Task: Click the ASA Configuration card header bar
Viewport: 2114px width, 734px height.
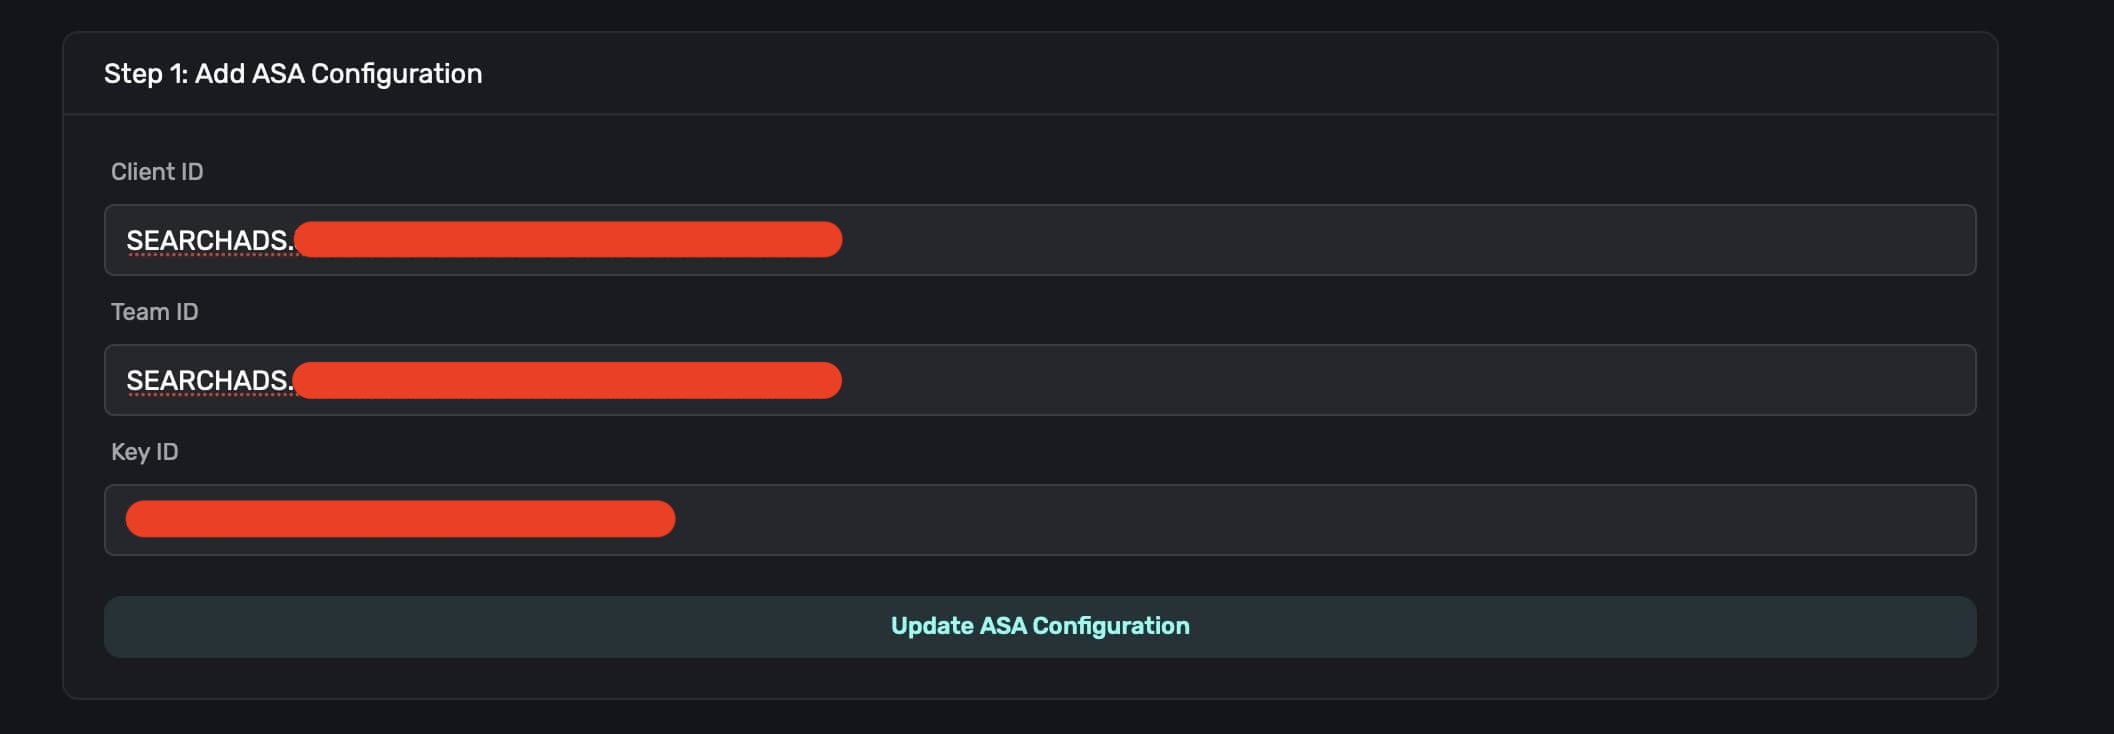Action: click(1200, 74)
